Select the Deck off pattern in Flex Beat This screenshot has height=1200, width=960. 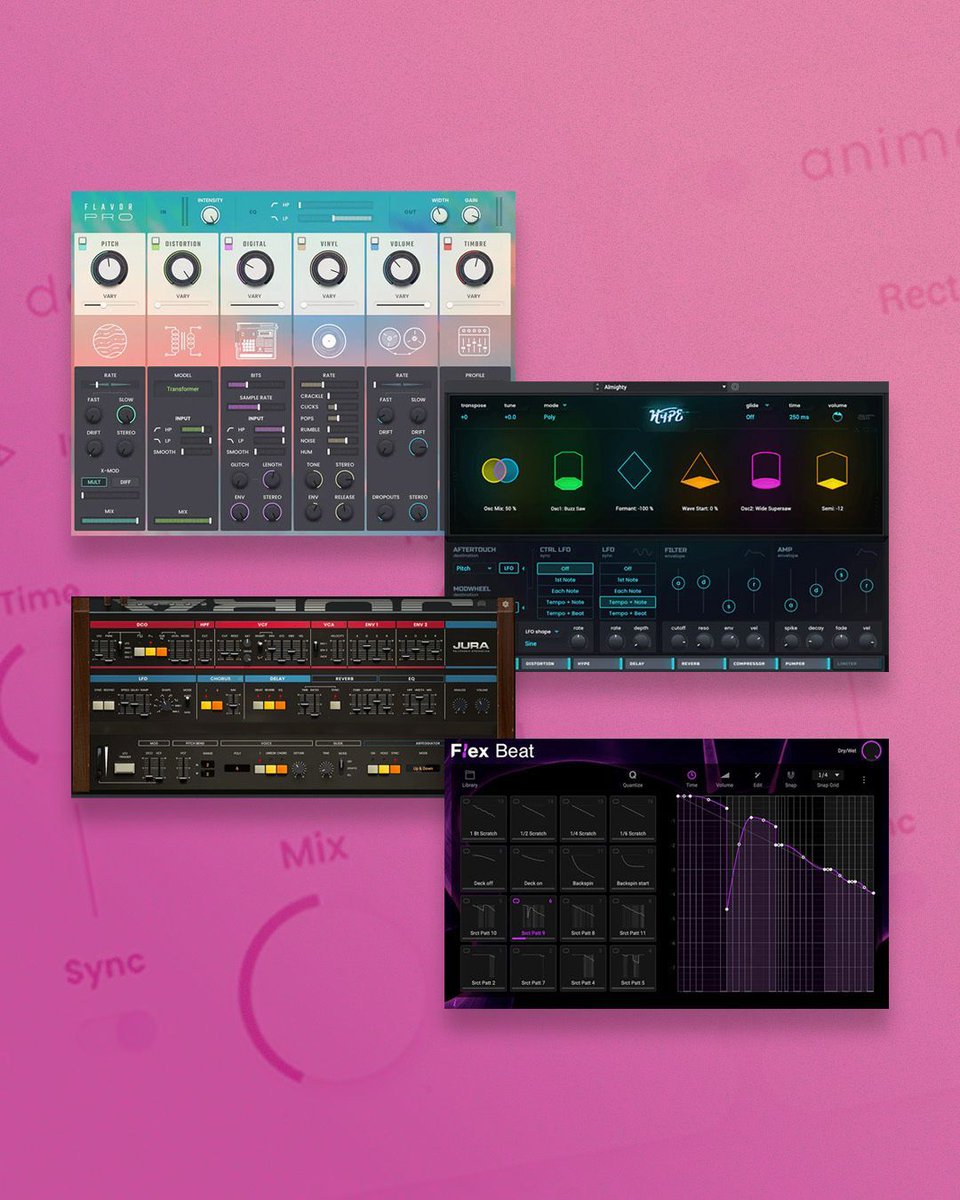tap(484, 868)
